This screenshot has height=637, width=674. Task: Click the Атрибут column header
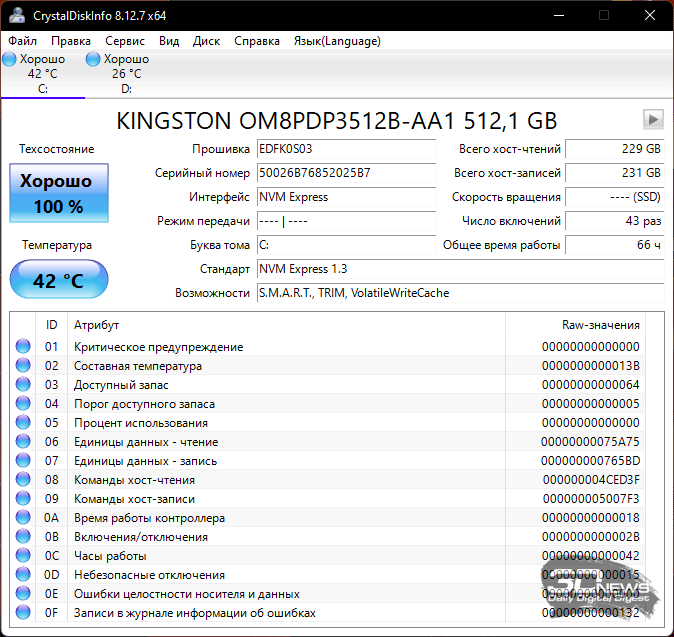click(286, 325)
